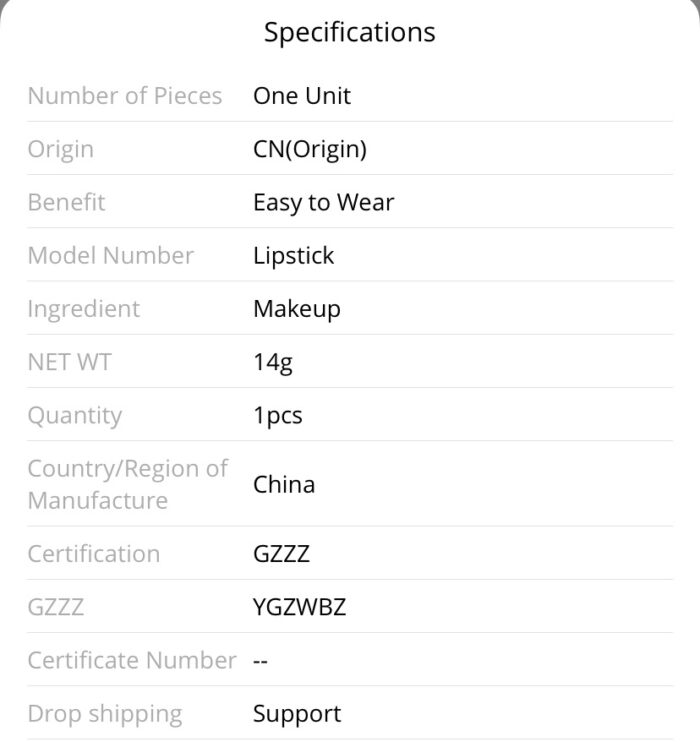Select the CN(Origin) value text
Screen dimensions: 700x742
pos(310,149)
